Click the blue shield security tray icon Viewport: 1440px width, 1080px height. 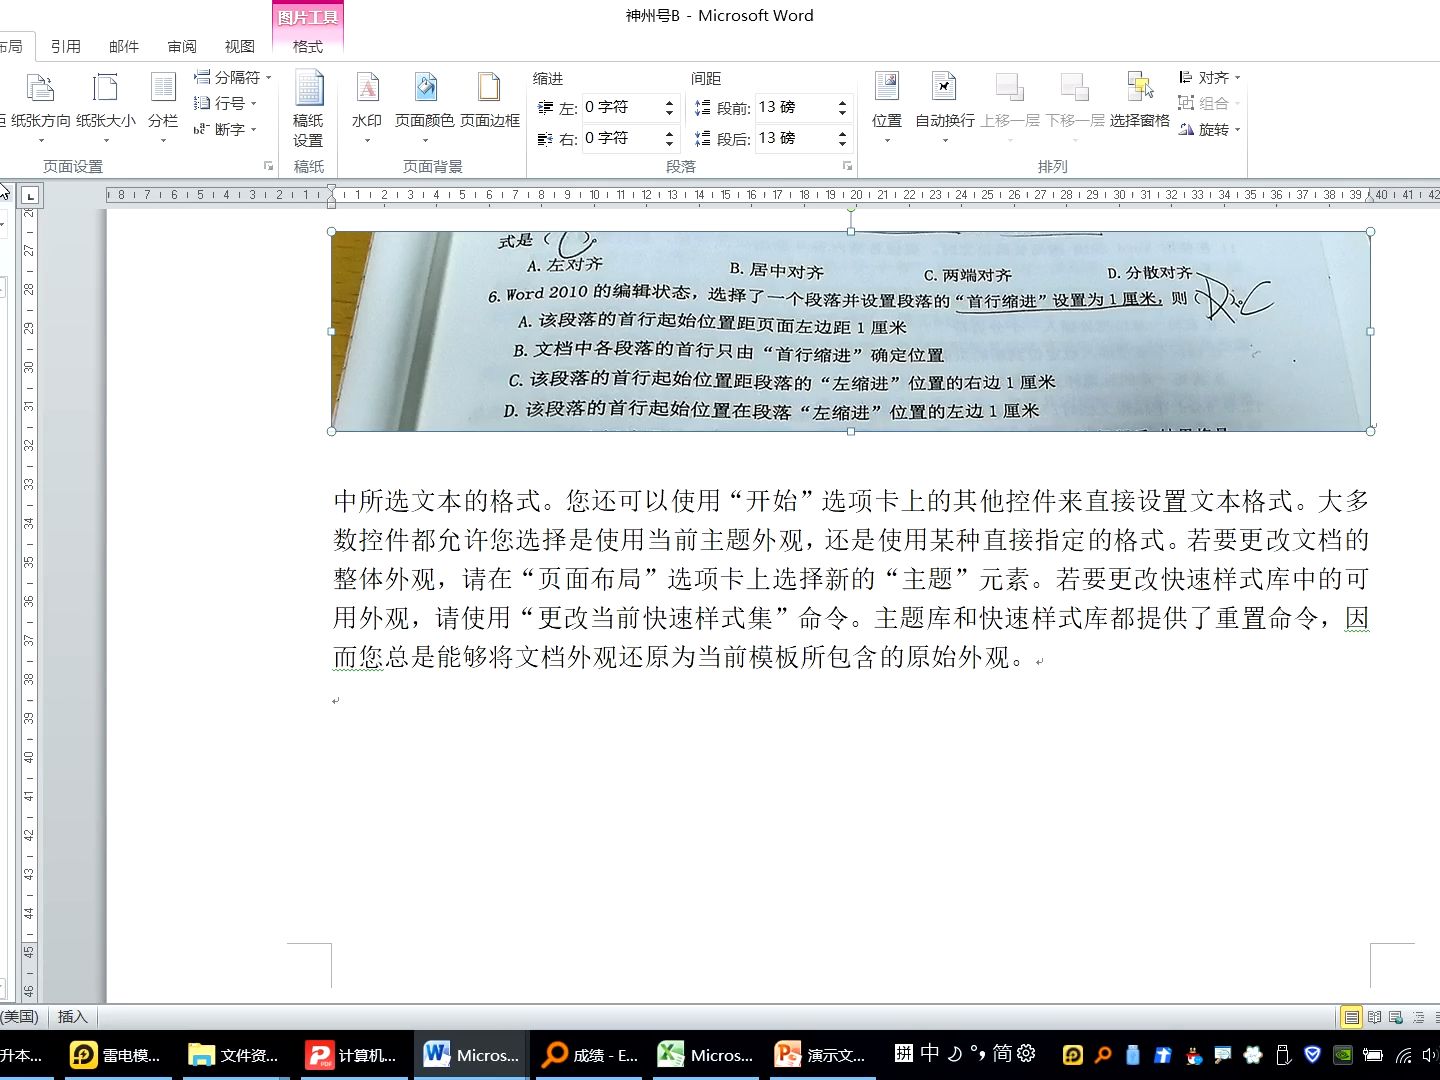1313,1054
